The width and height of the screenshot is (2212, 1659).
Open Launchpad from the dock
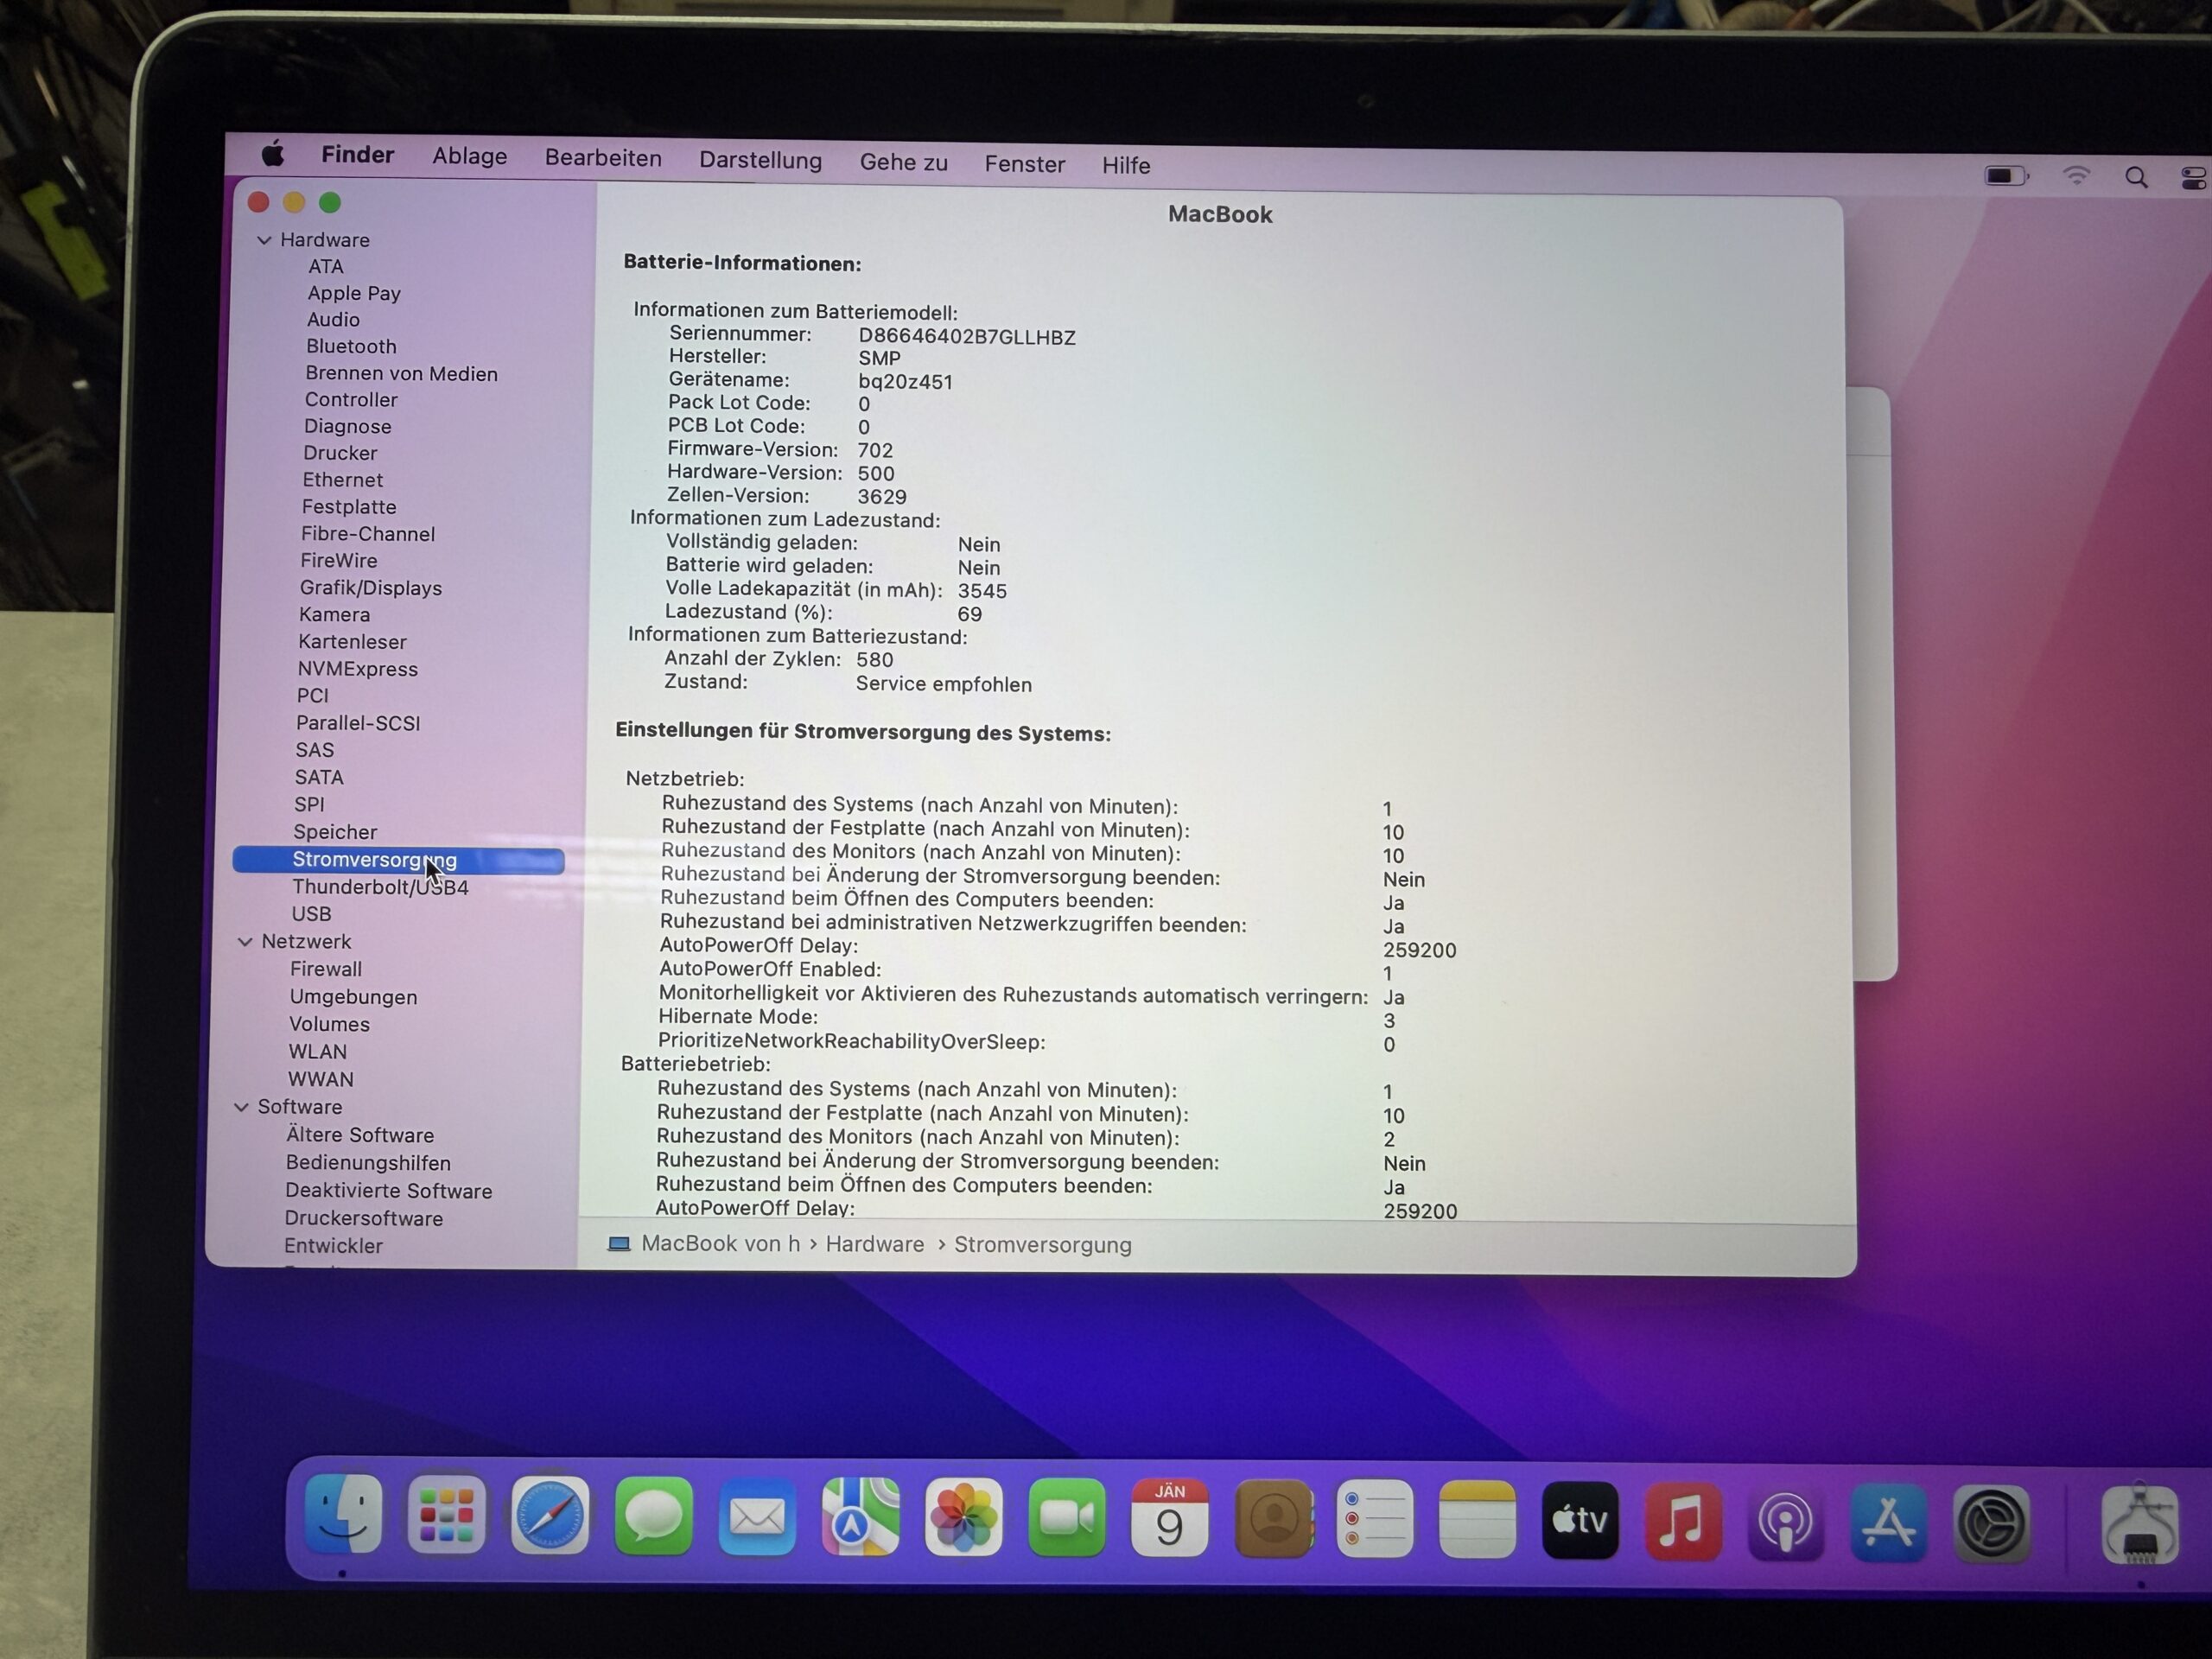click(x=446, y=1515)
